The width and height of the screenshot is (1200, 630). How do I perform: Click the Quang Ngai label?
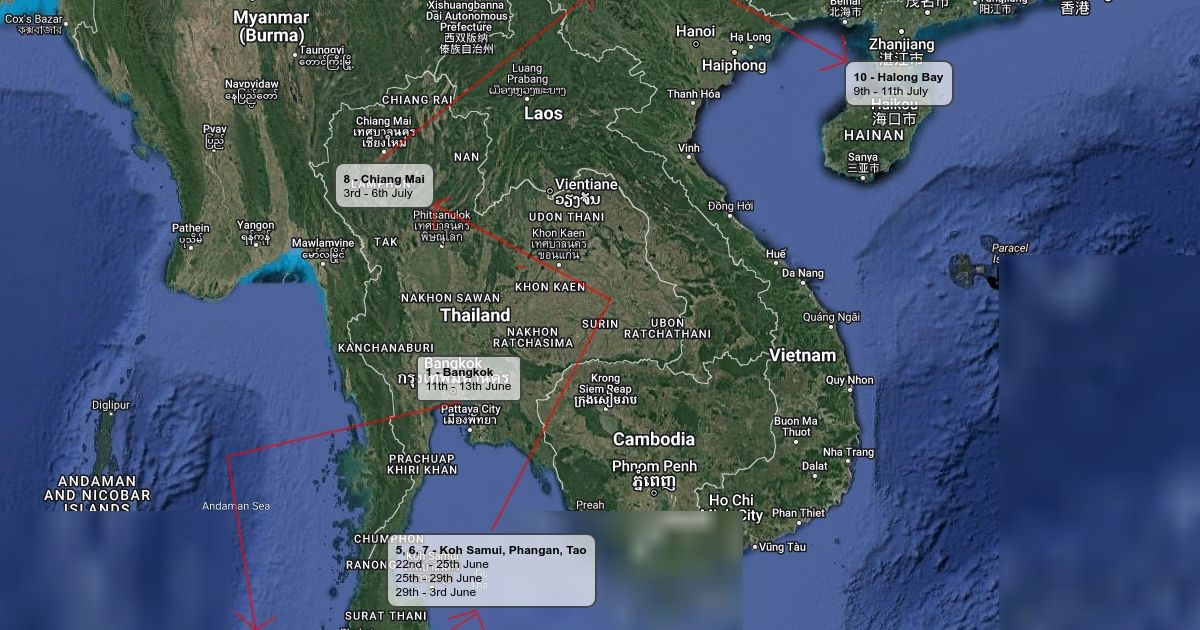[x=831, y=317]
